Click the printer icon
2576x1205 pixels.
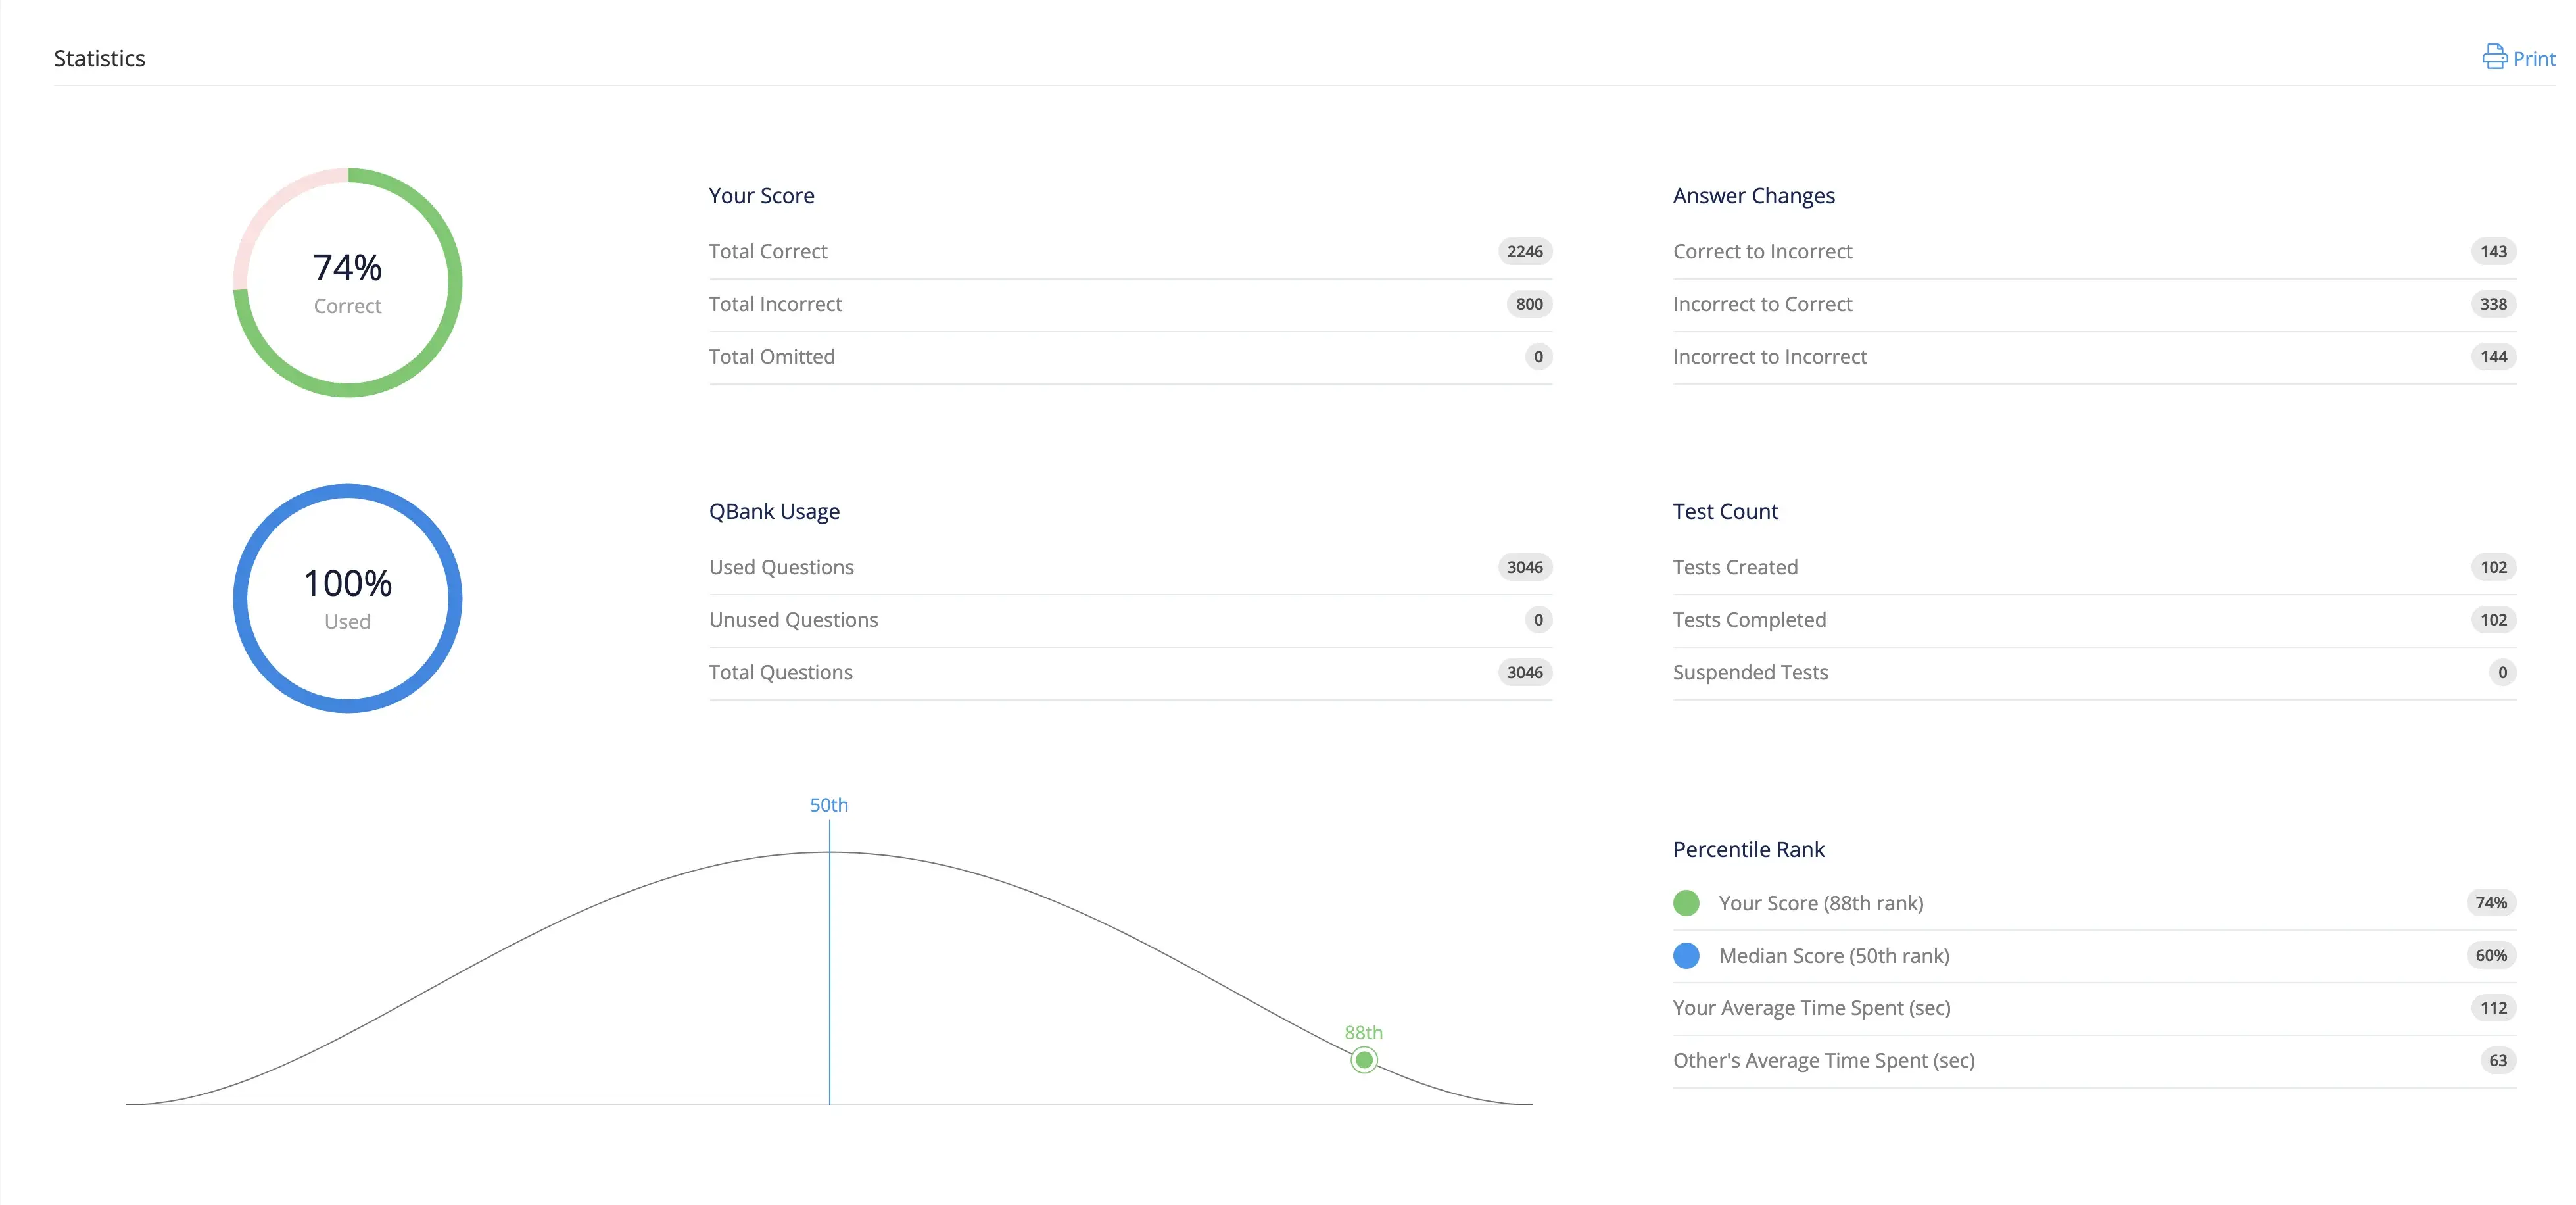coord(2494,57)
